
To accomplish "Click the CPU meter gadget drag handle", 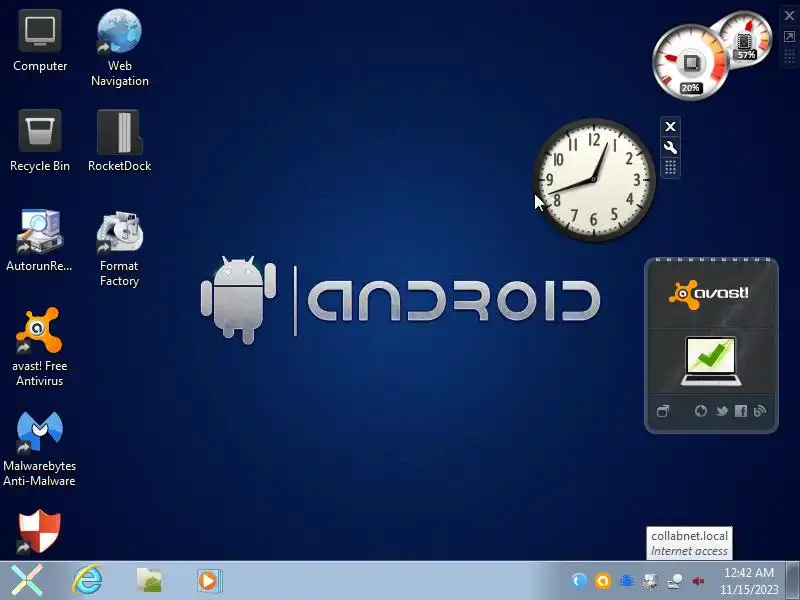I will click(x=789, y=56).
